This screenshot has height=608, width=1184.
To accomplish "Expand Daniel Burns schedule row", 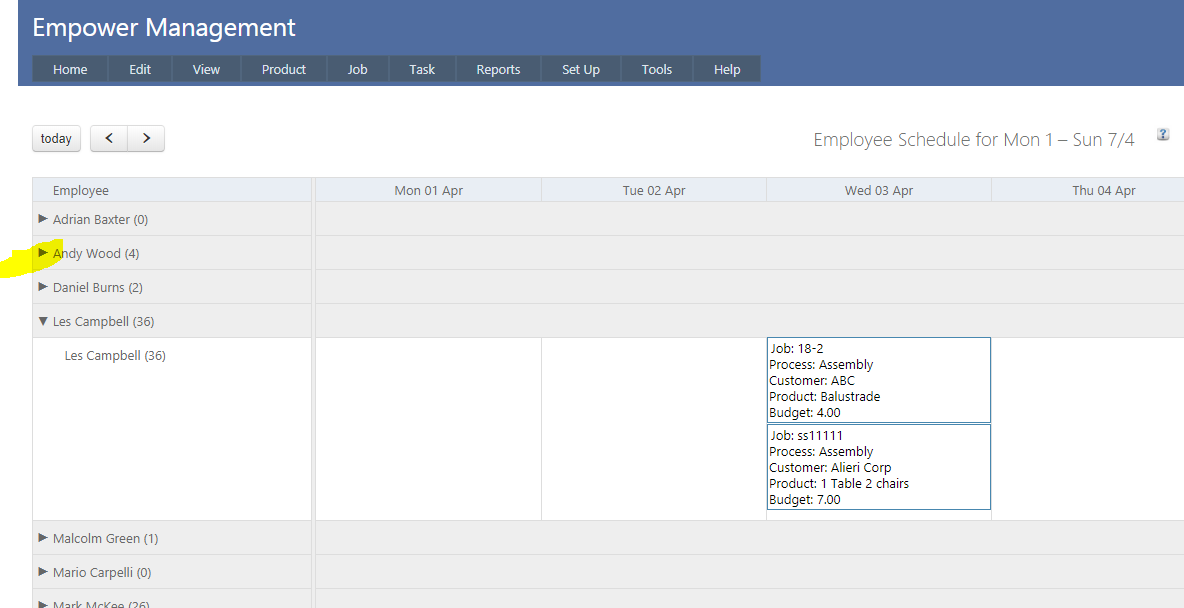I will (43, 287).
